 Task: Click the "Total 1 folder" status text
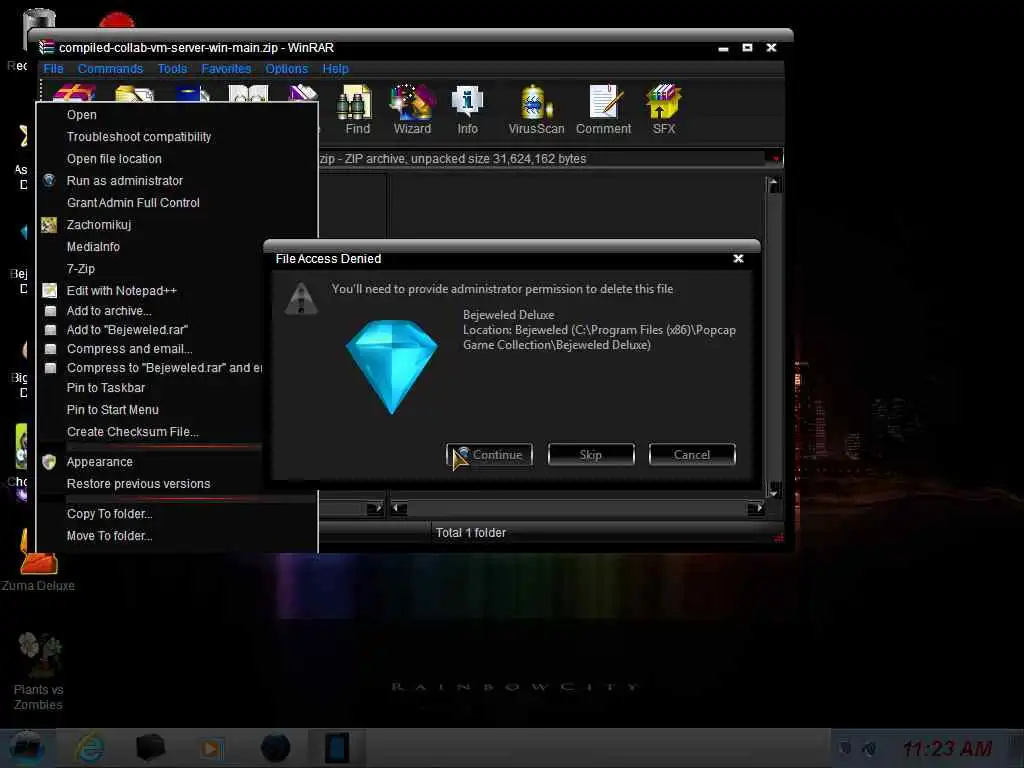pos(471,533)
